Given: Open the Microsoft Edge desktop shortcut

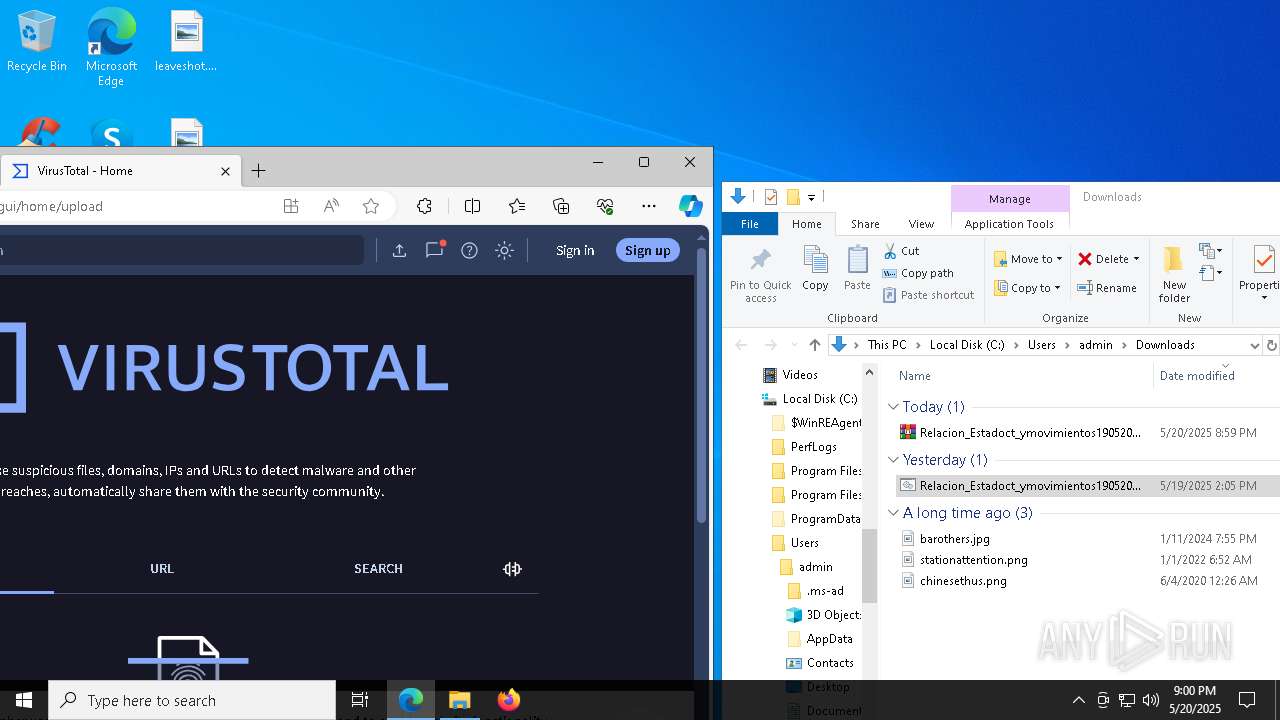Looking at the screenshot, I should point(111,47).
